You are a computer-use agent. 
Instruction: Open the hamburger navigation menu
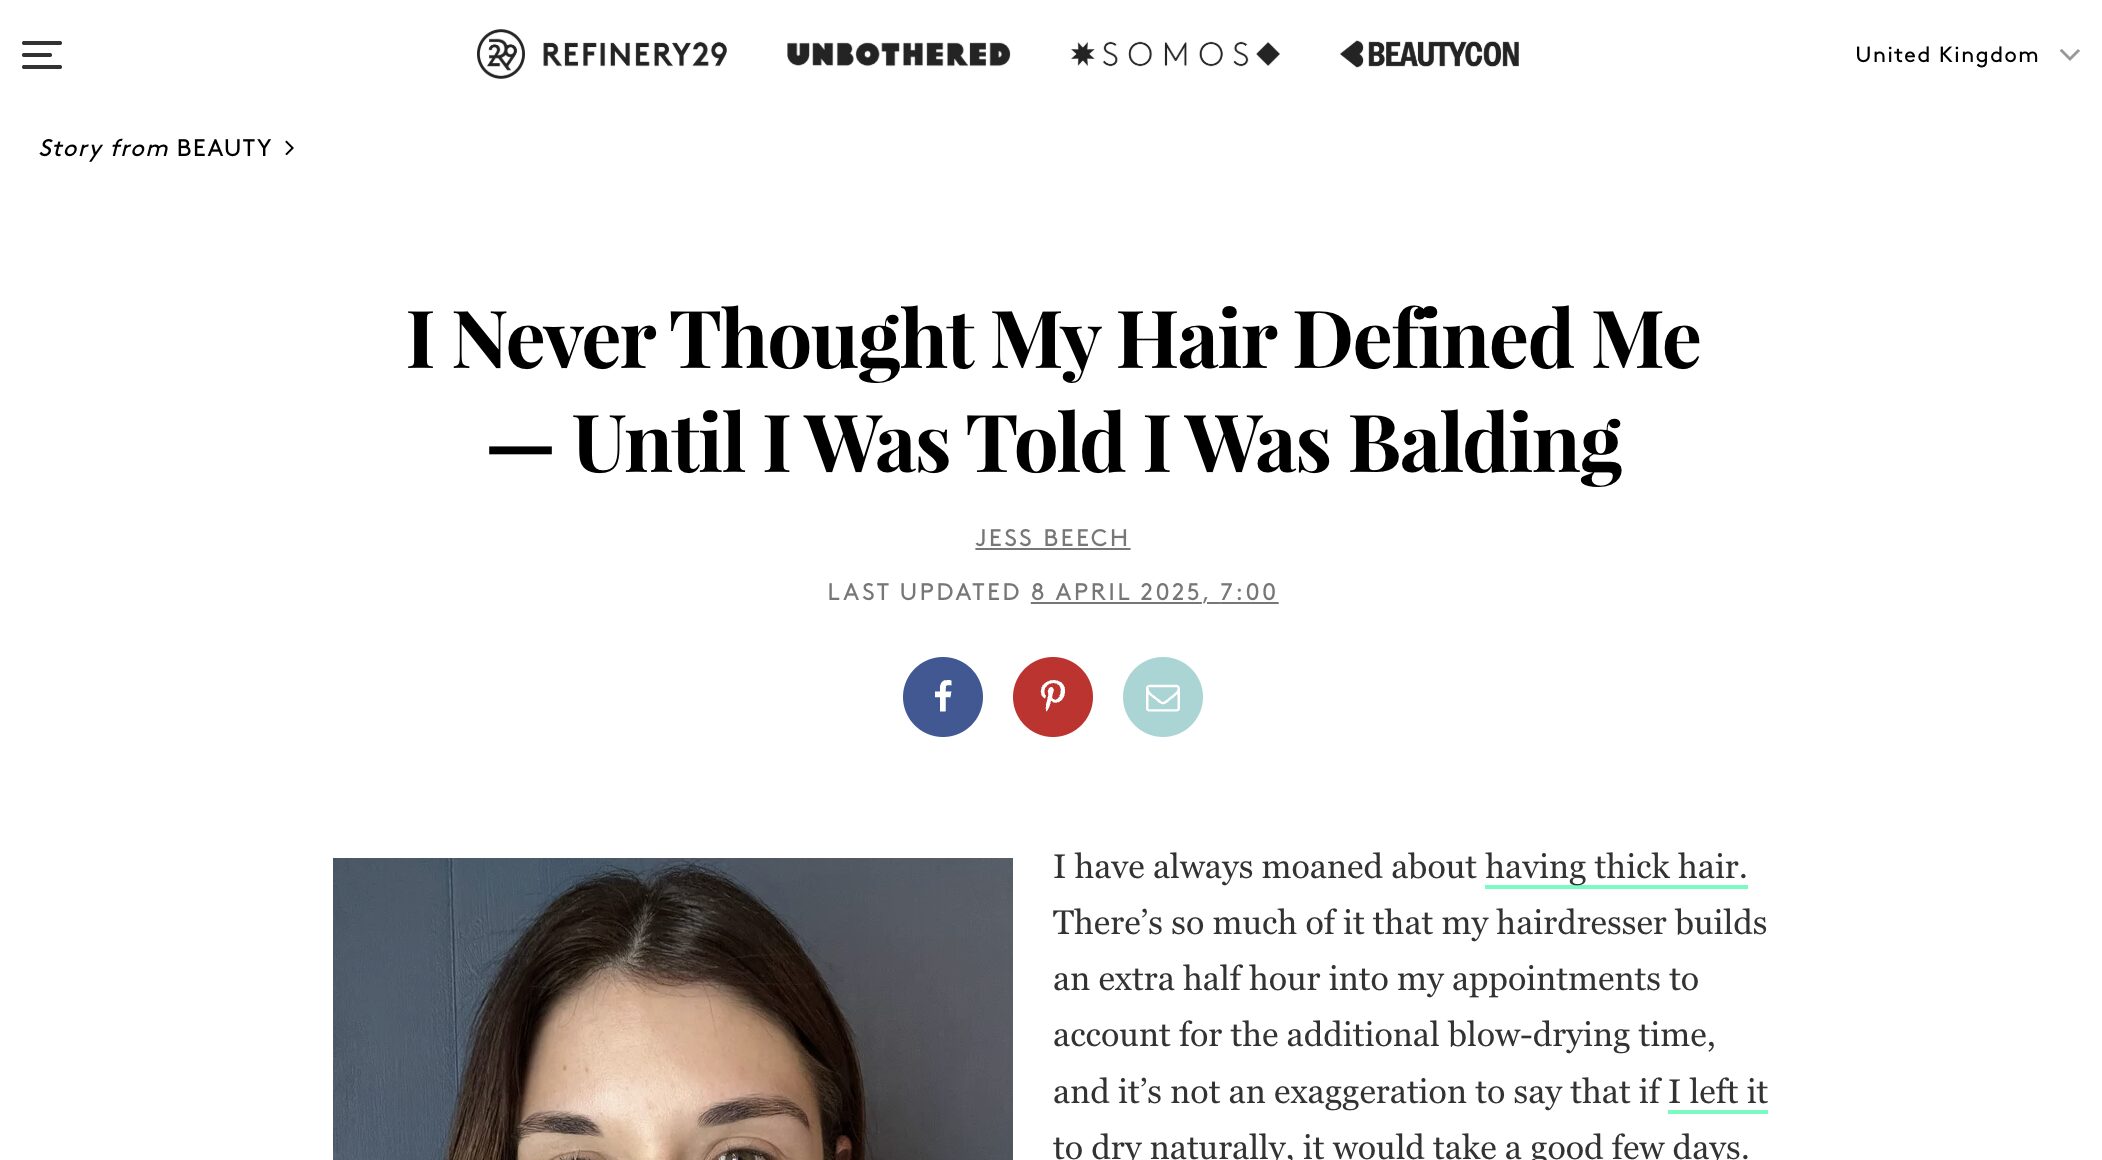pyautogui.click(x=42, y=55)
